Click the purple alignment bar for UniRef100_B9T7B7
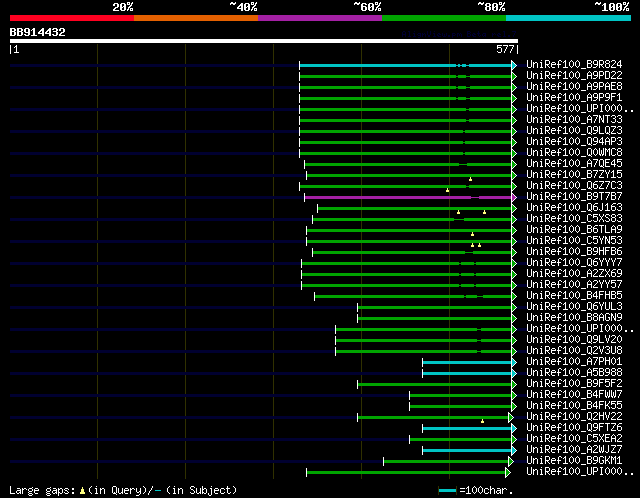The image size is (640, 498). pos(408,198)
